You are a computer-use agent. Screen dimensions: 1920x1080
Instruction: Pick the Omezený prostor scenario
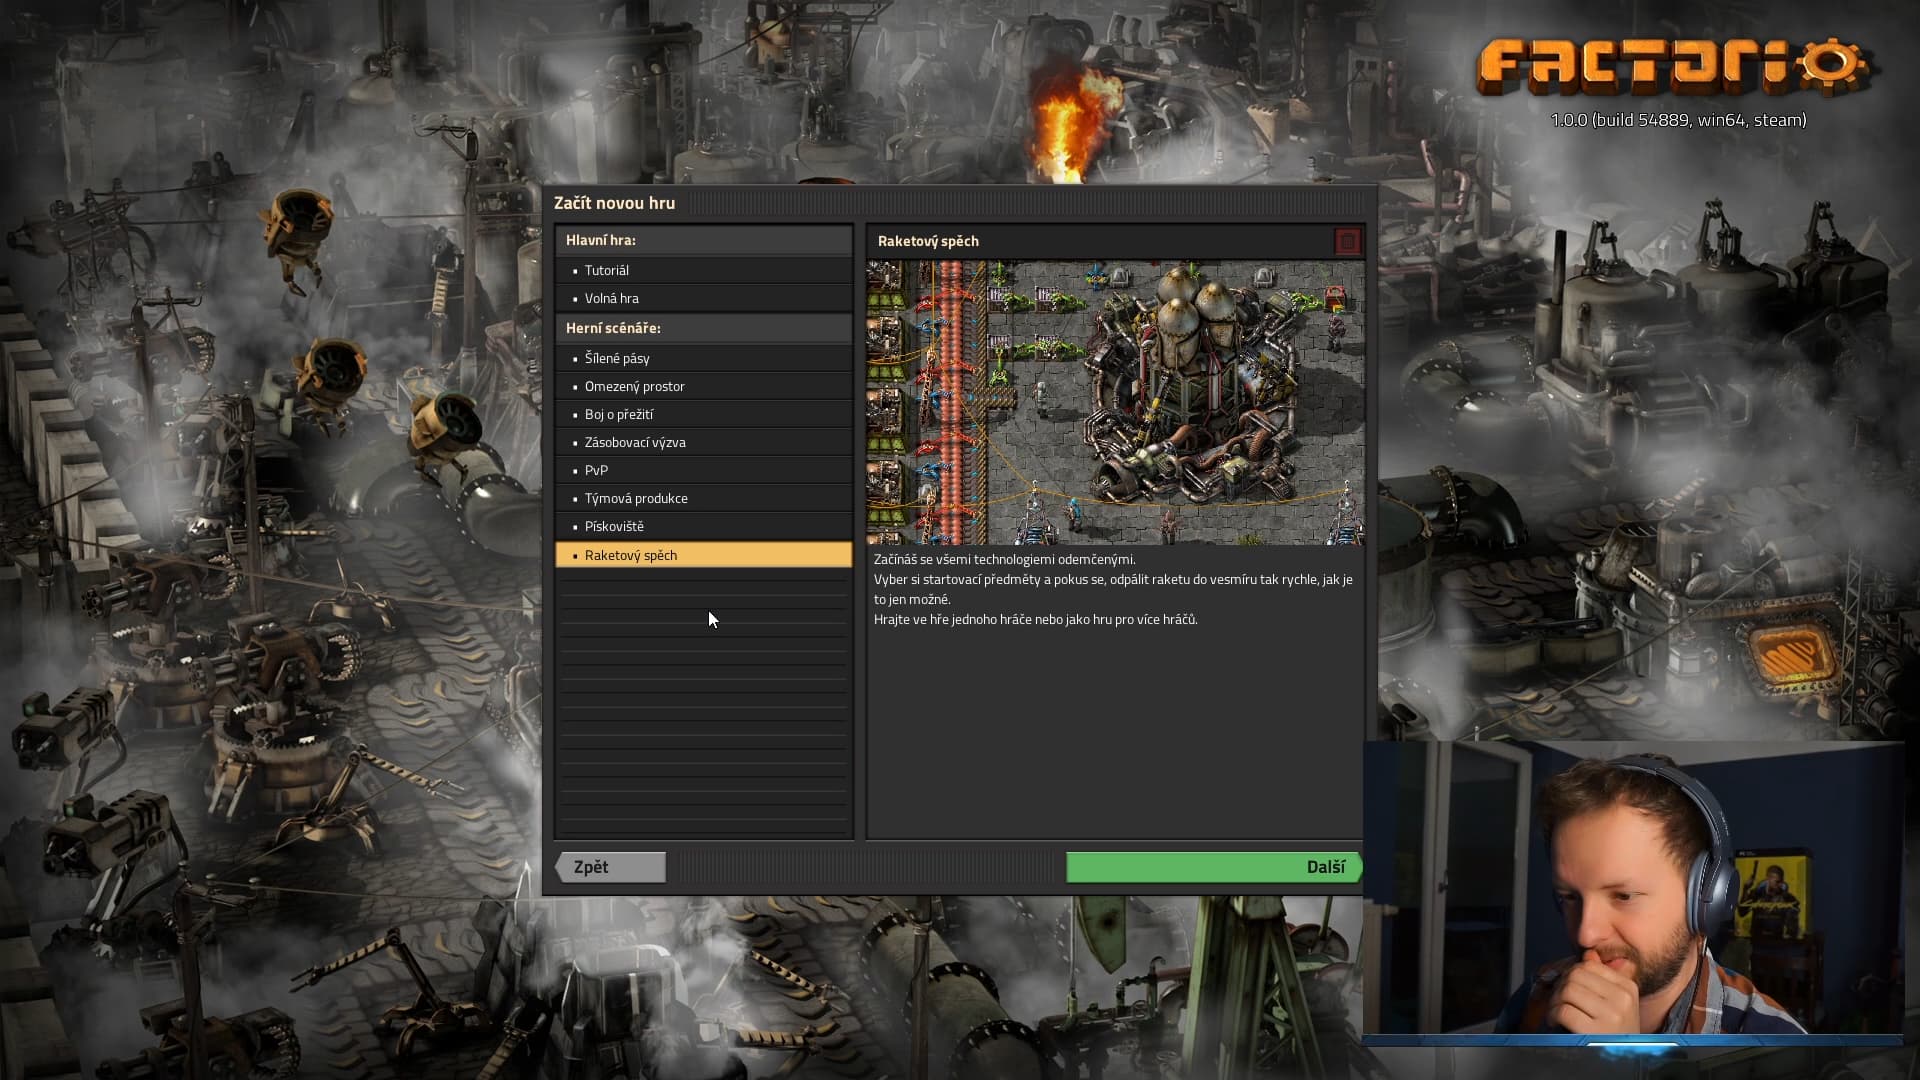point(703,386)
